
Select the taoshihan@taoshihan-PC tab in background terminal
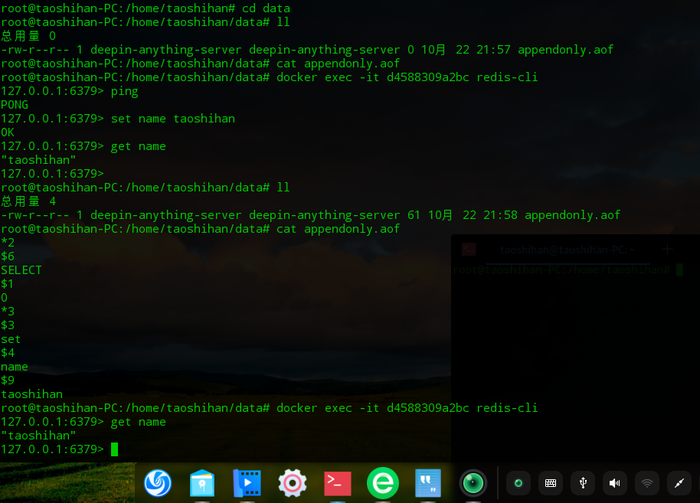point(567,250)
